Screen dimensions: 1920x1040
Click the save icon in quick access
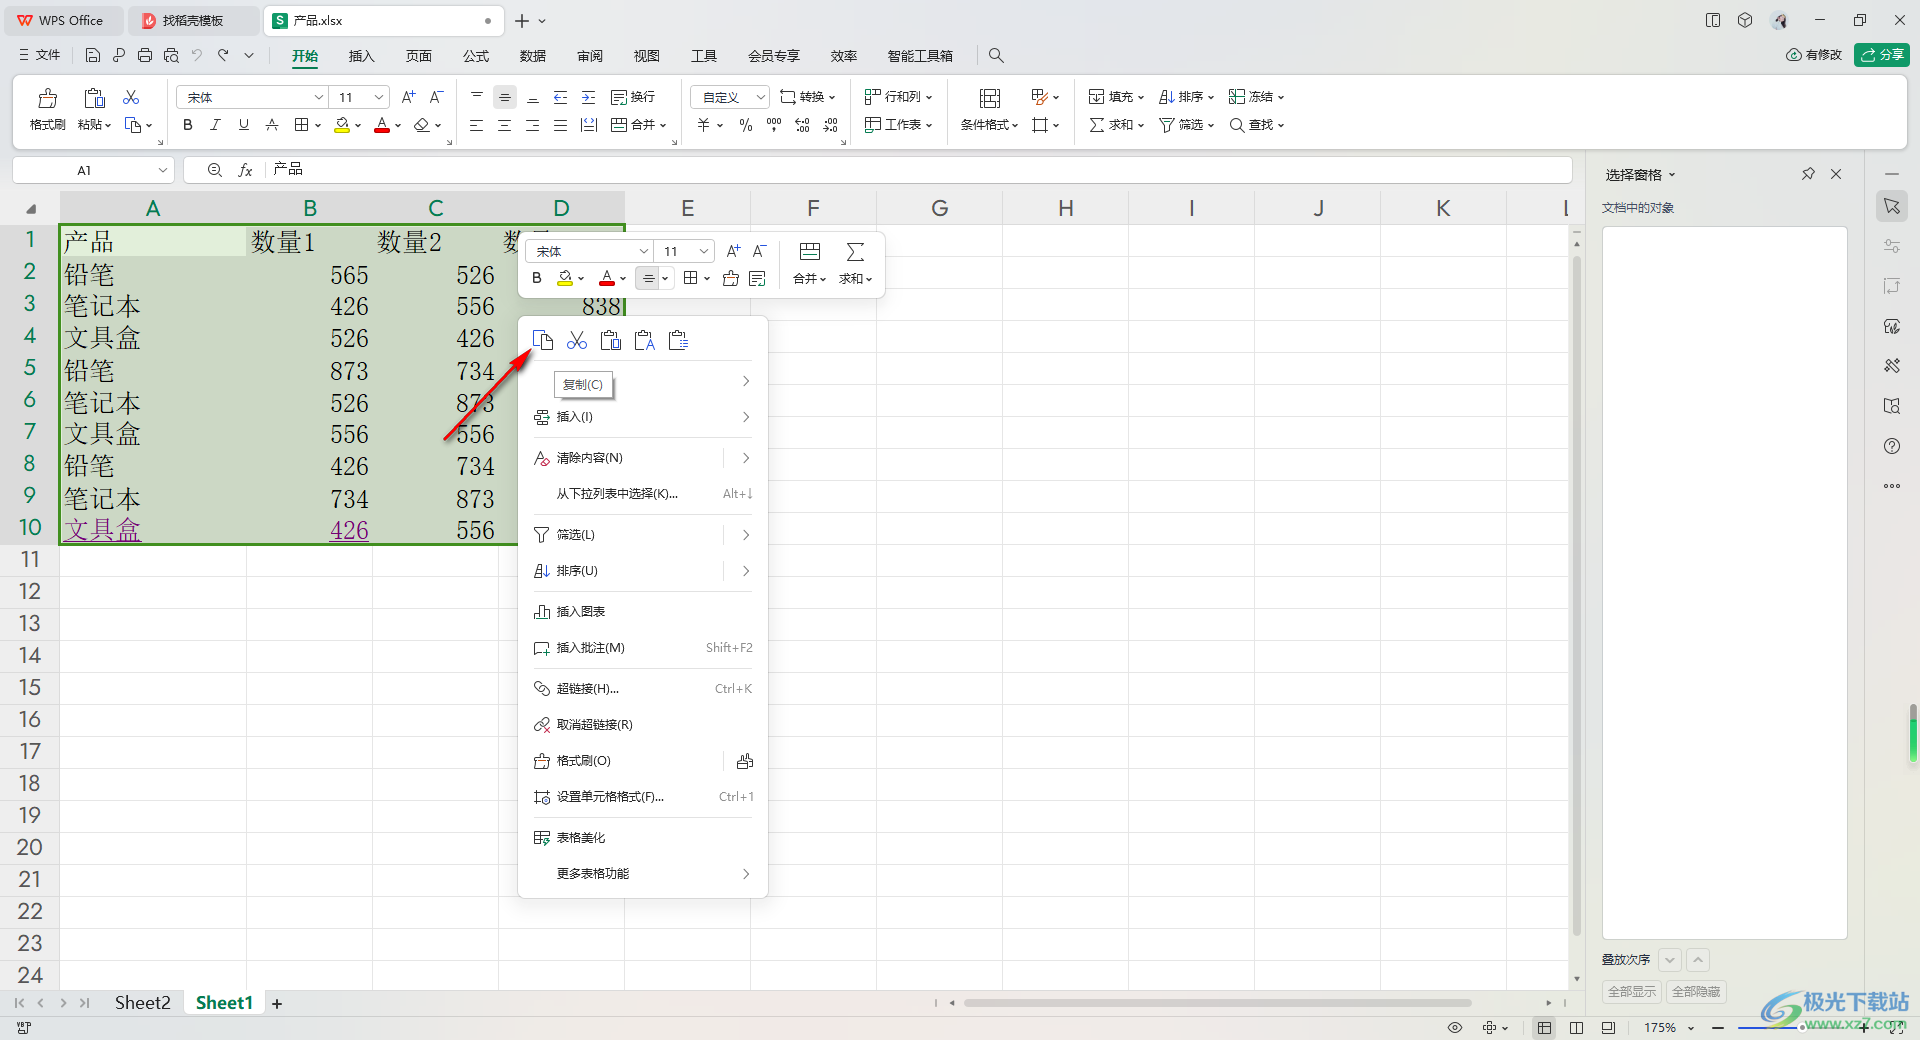tap(93, 55)
